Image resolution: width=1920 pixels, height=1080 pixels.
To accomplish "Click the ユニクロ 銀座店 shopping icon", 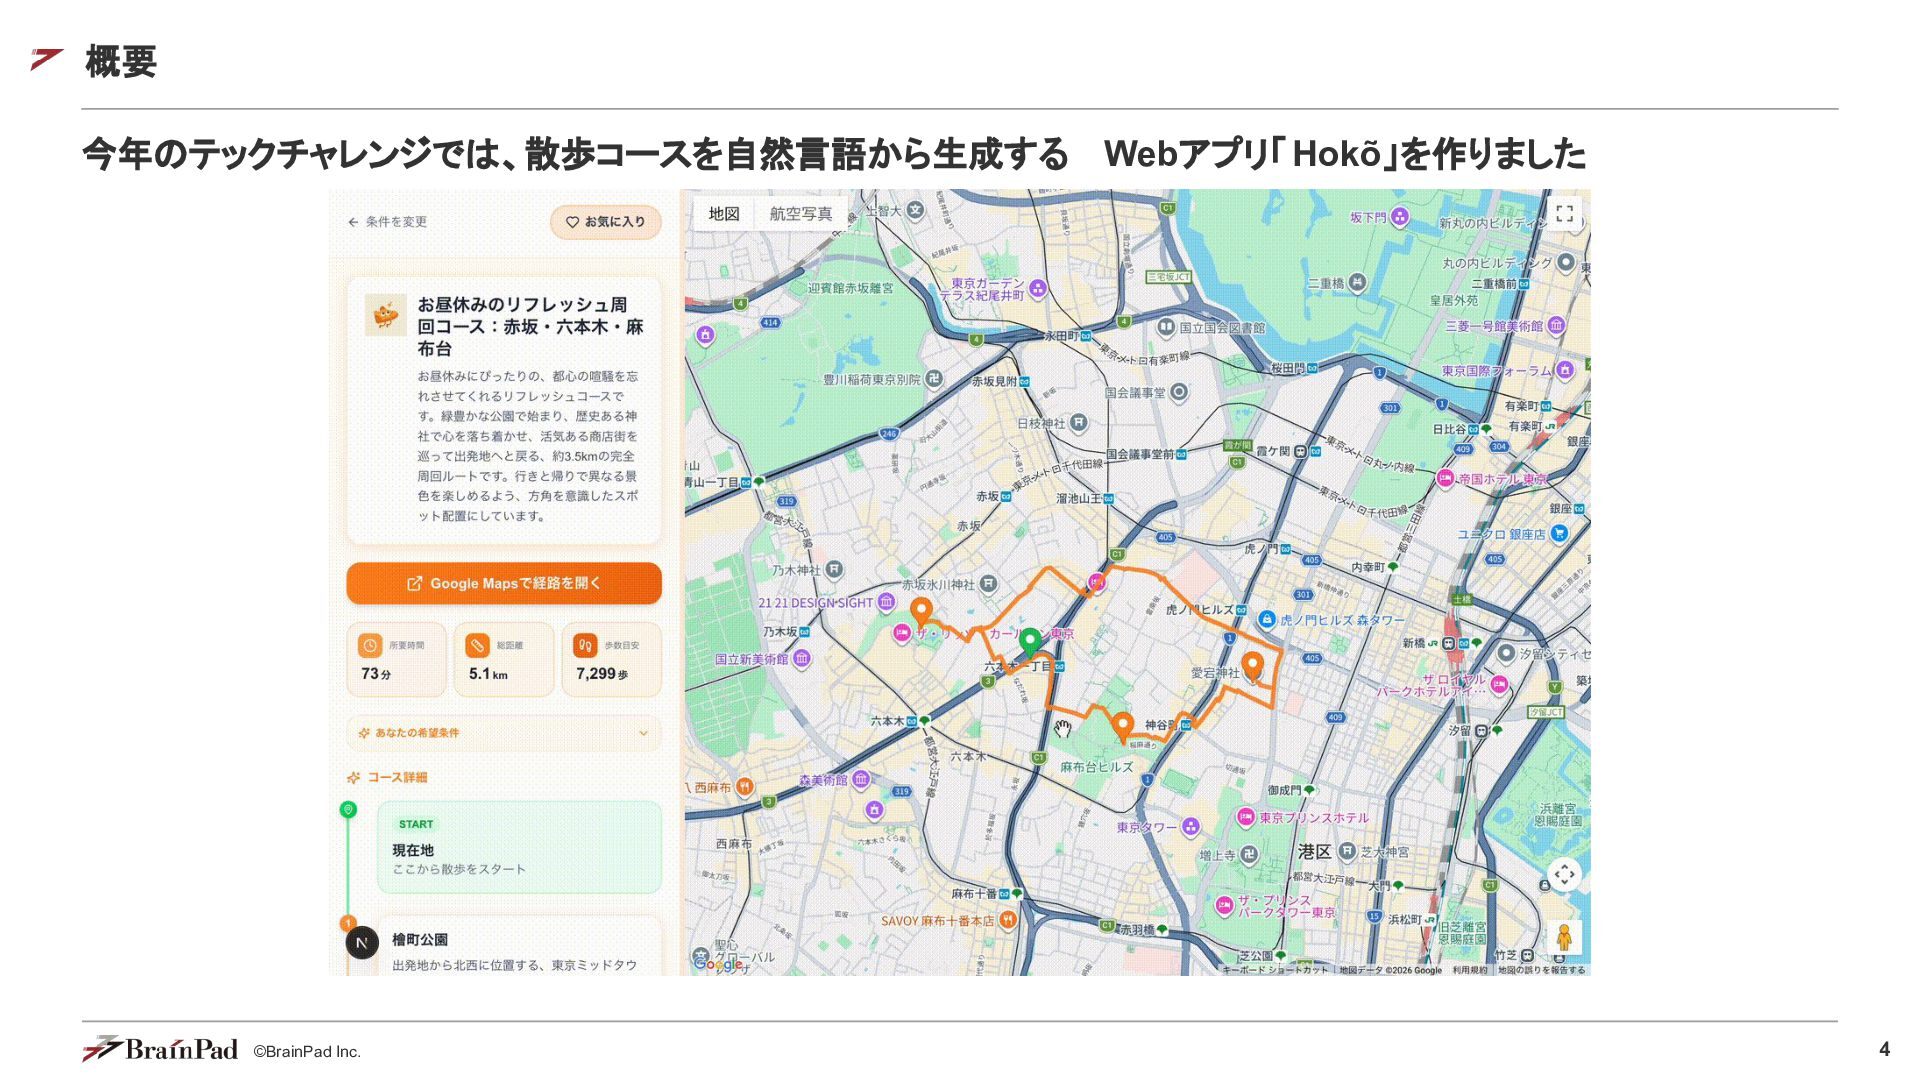I will [x=1559, y=534].
